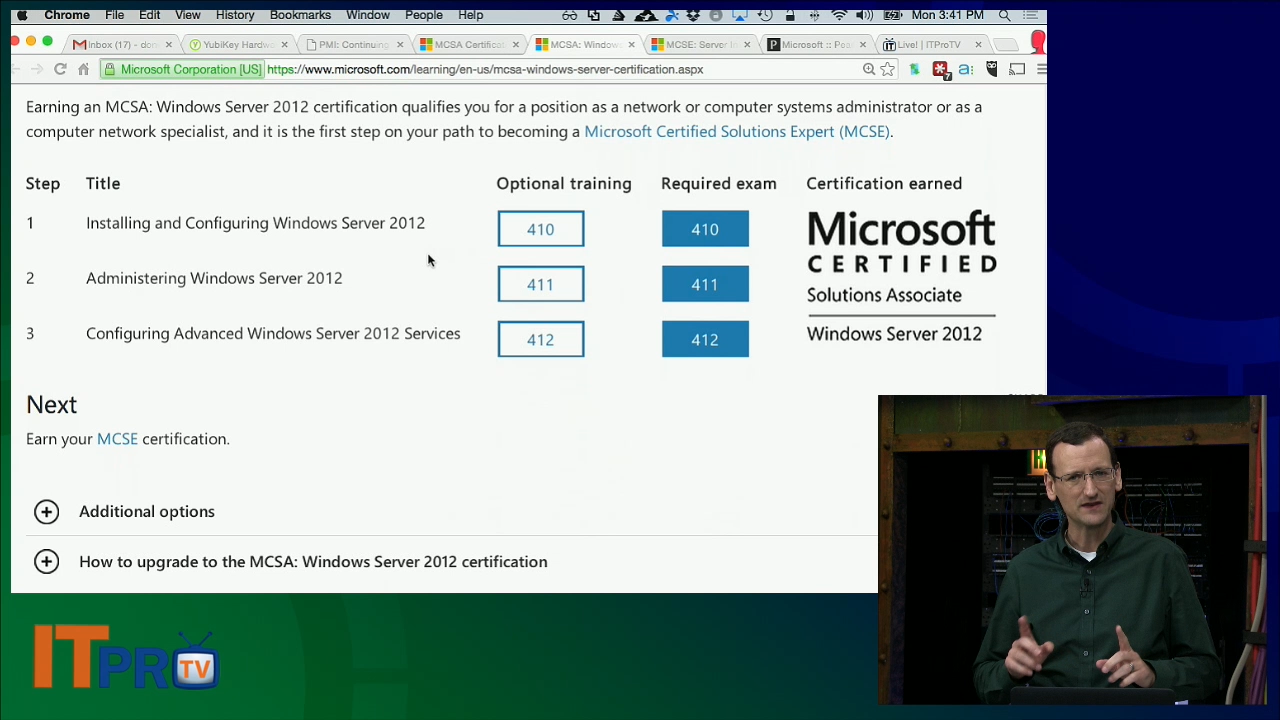Click the padlock icon in menu bar

(x=790, y=15)
